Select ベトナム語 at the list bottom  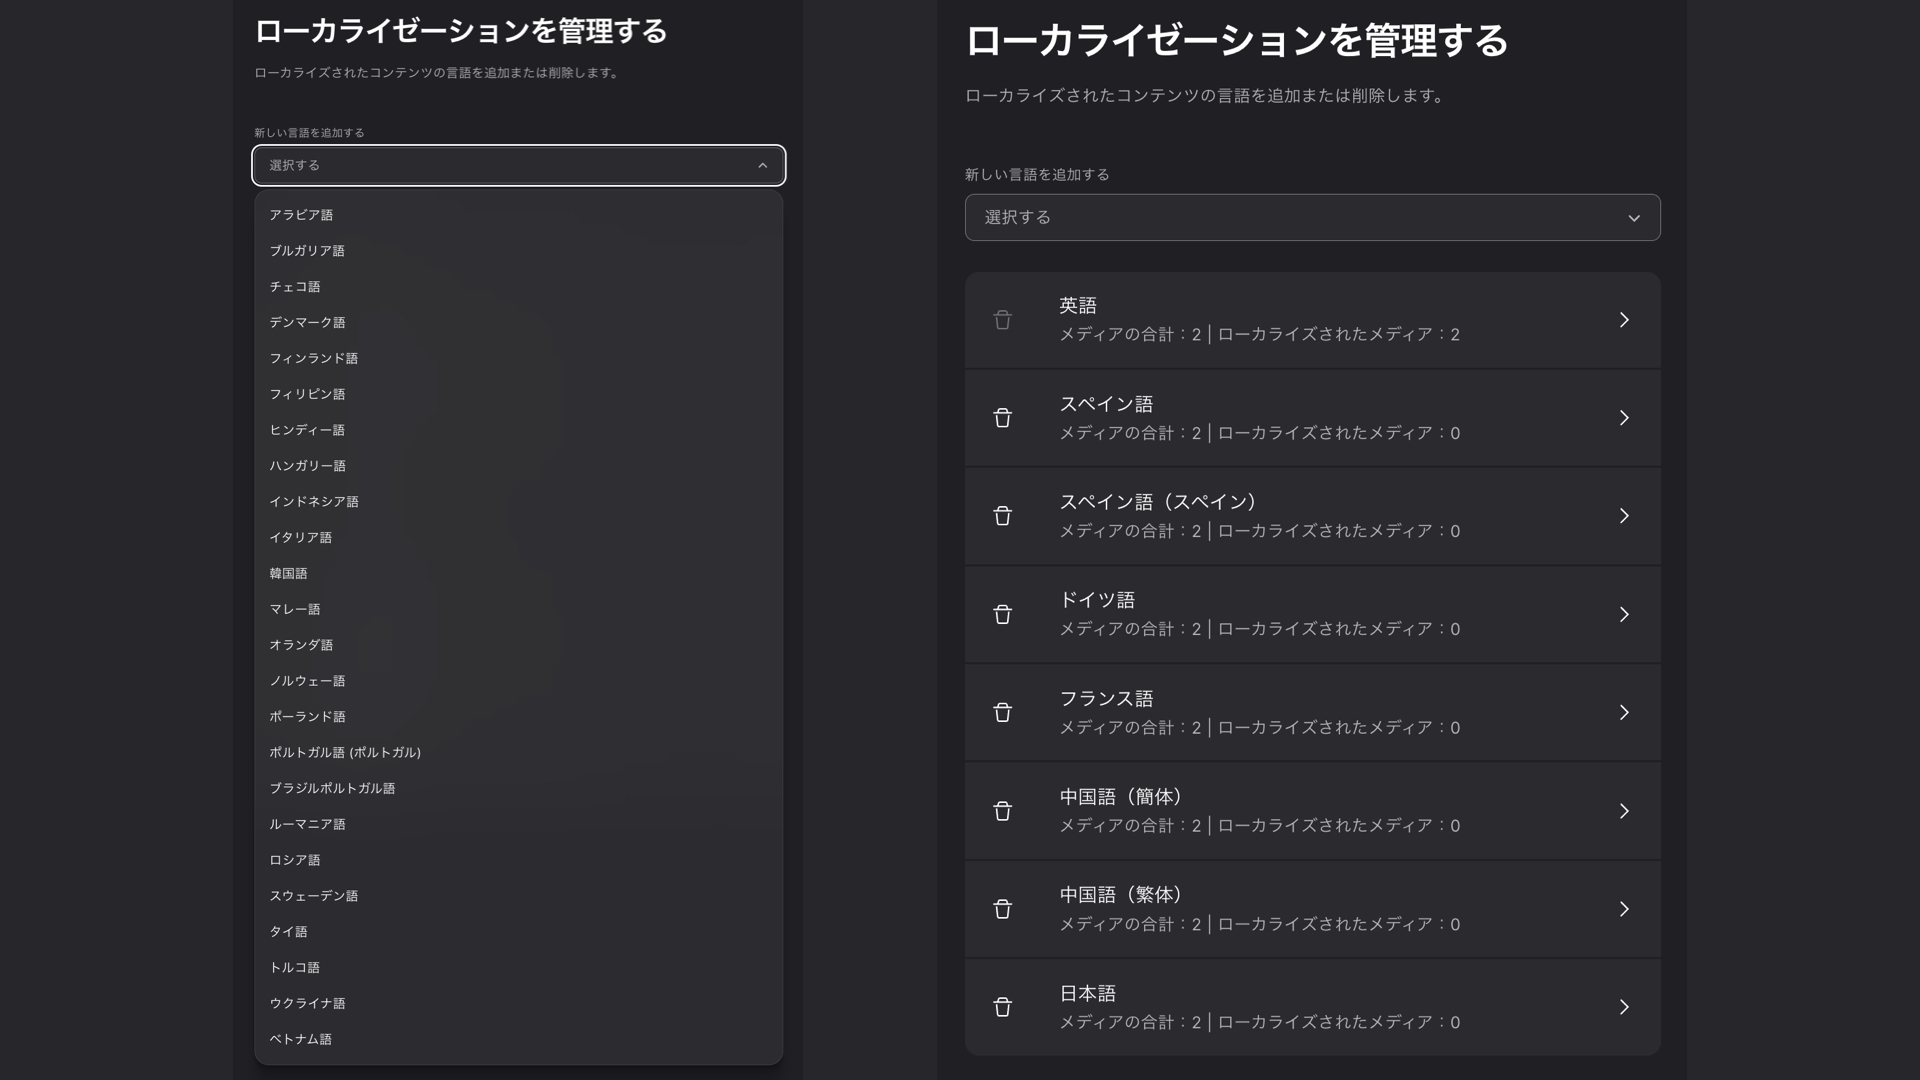(300, 1039)
